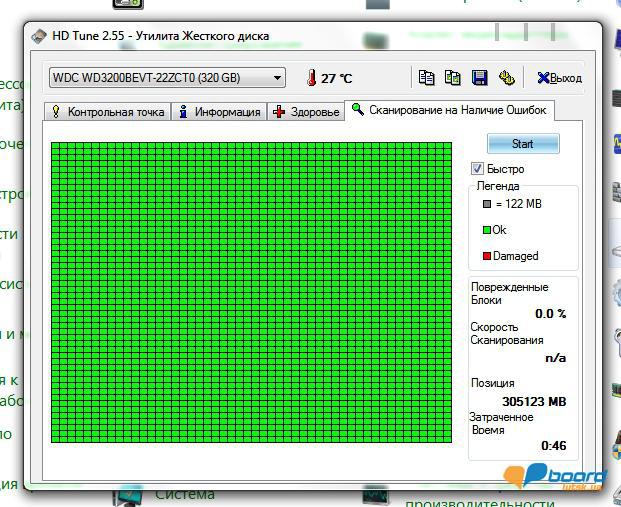Screen dimensions: 621x507
Task: Switch to the Контрольная точка tab
Action: [x=107, y=112]
